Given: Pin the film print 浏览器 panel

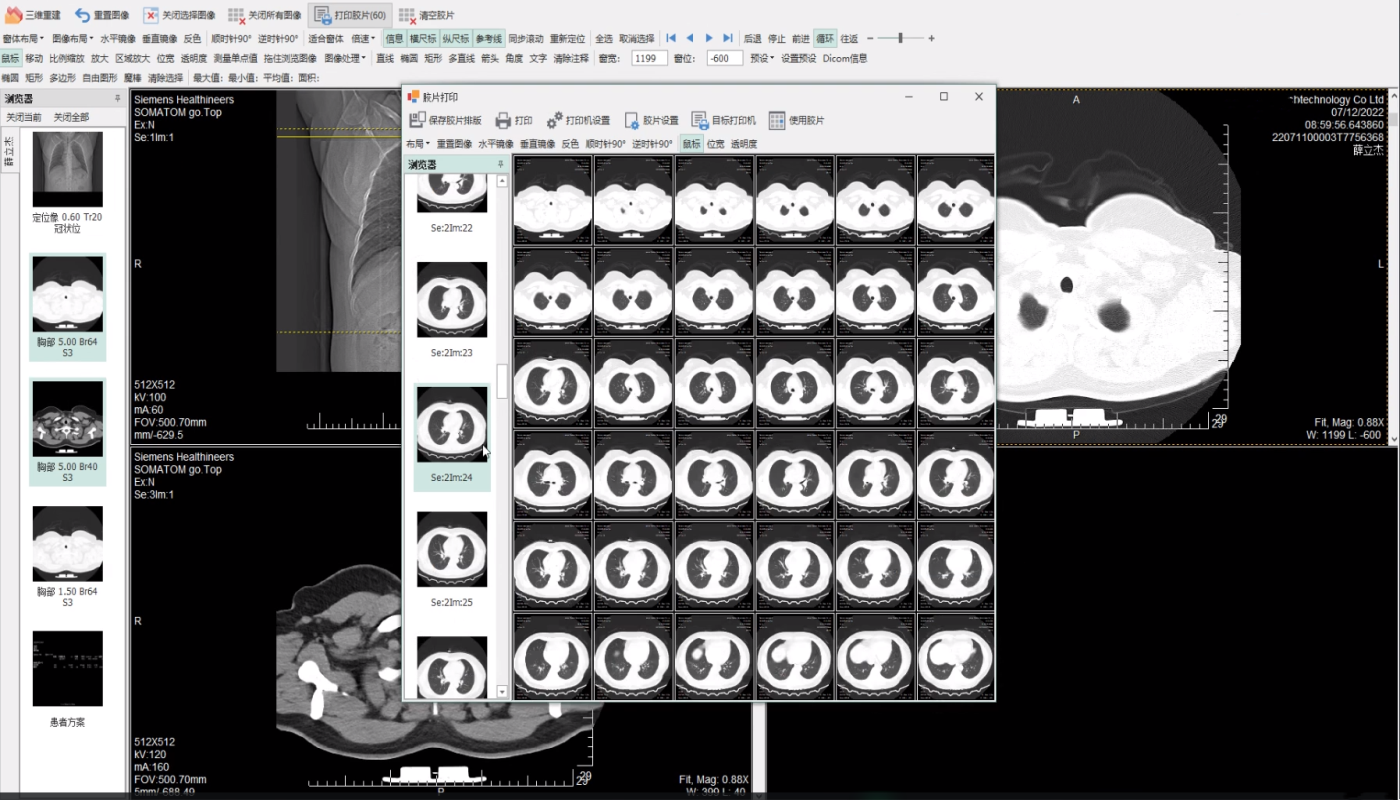Looking at the screenshot, I should coord(501,164).
